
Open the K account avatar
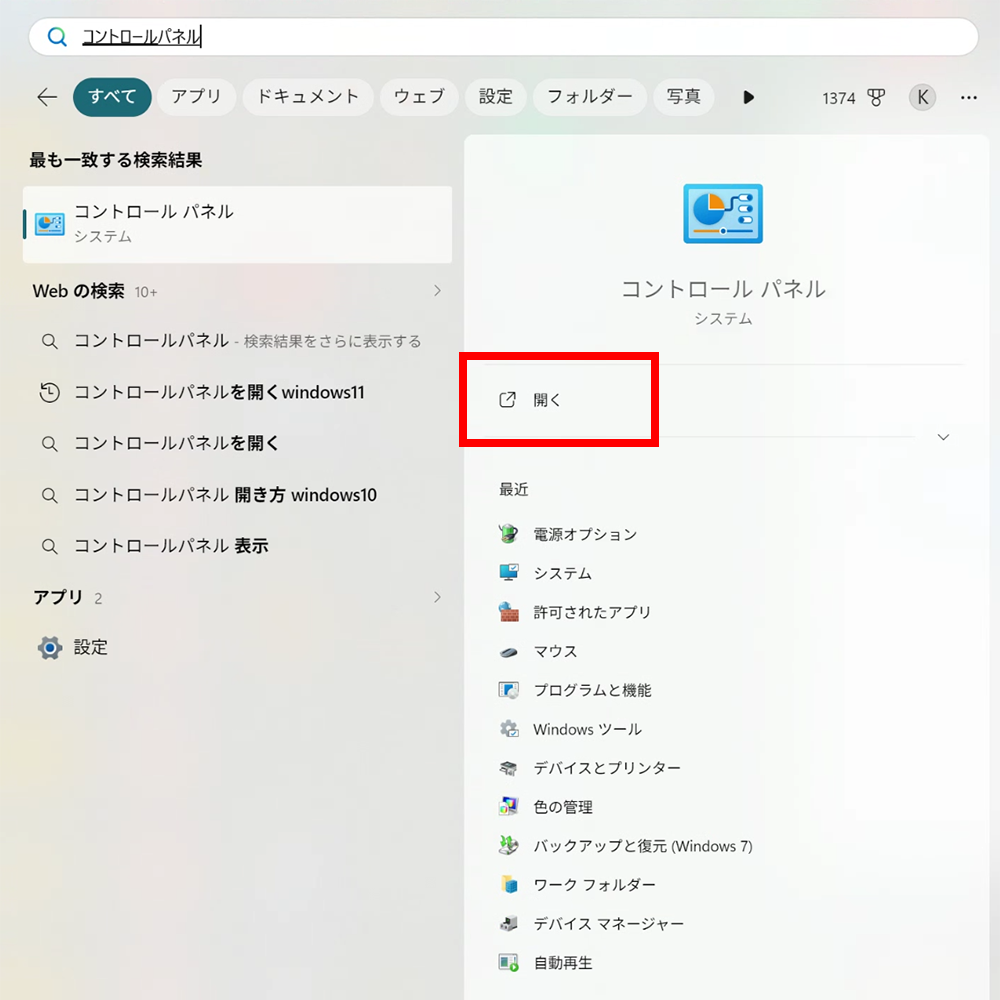coord(922,98)
